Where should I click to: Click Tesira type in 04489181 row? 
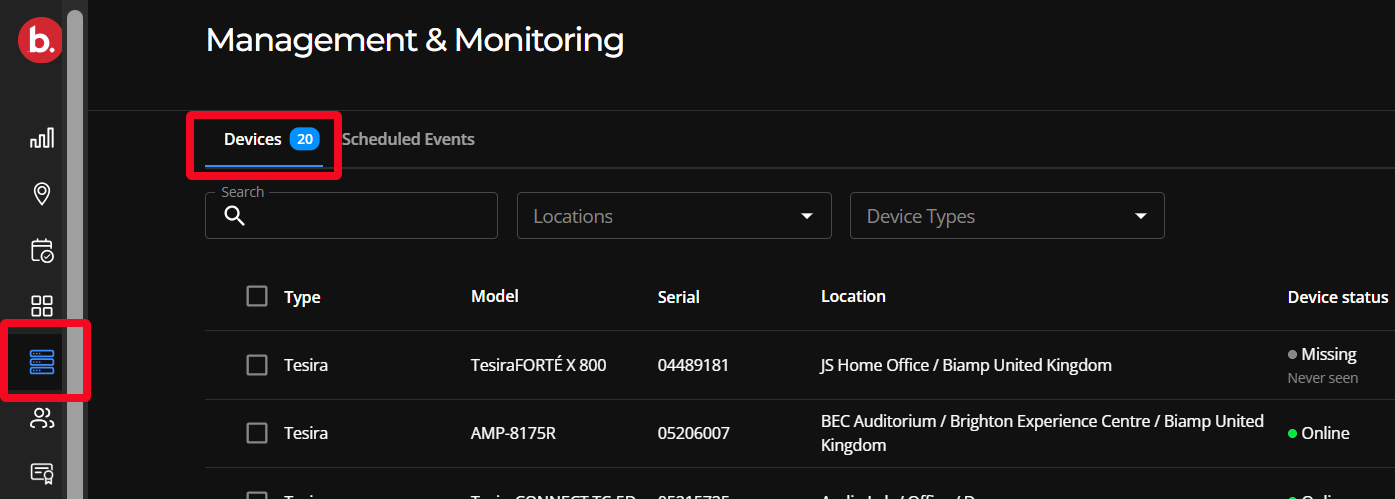tap(306, 365)
